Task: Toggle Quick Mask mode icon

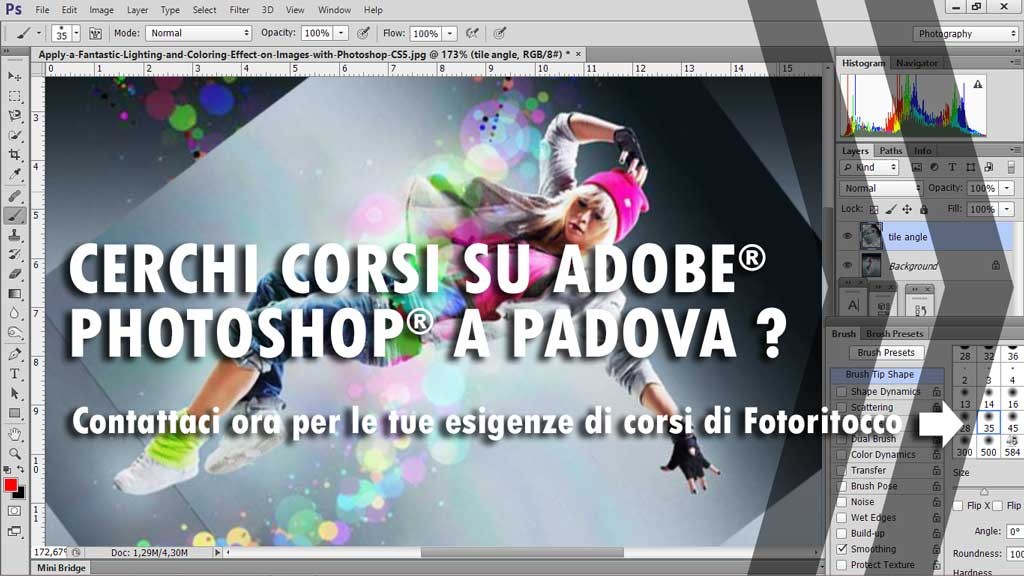Action: coord(14,511)
